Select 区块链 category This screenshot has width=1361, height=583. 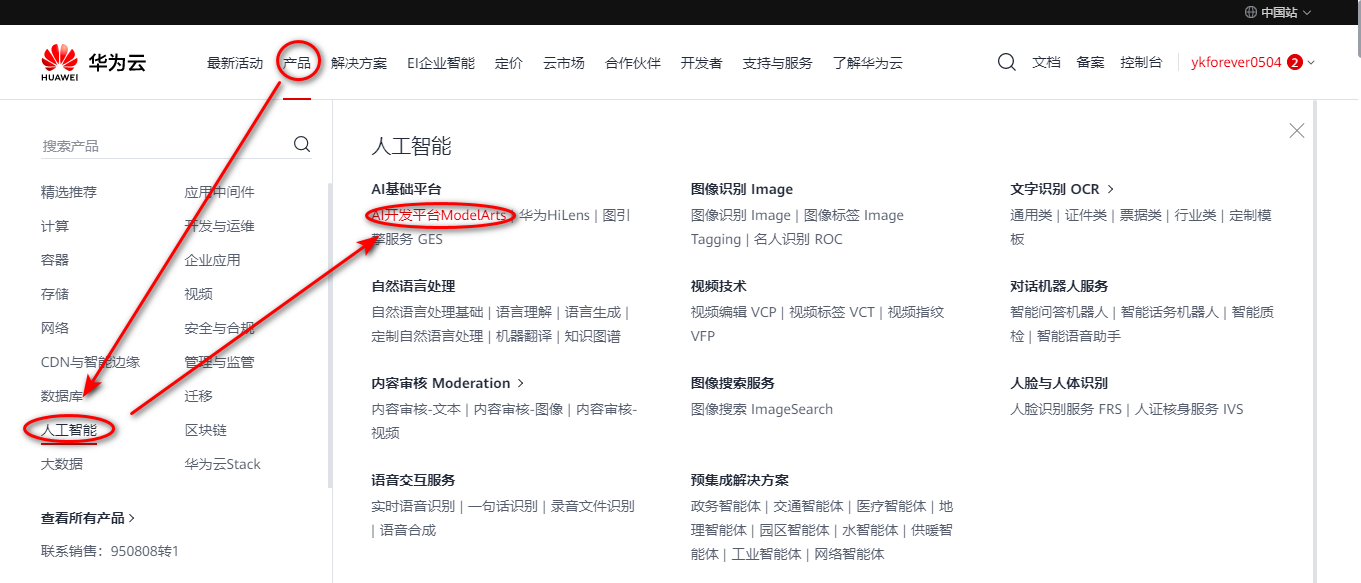[x=205, y=430]
